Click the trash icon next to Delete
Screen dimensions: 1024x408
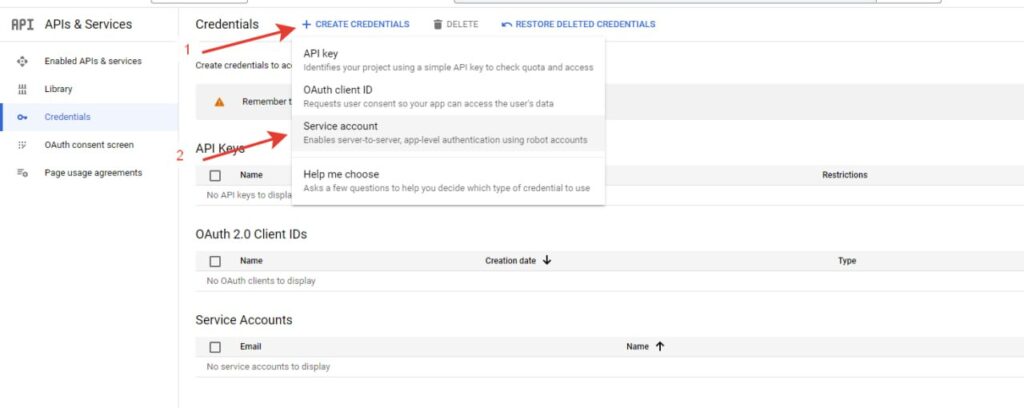point(438,24)
